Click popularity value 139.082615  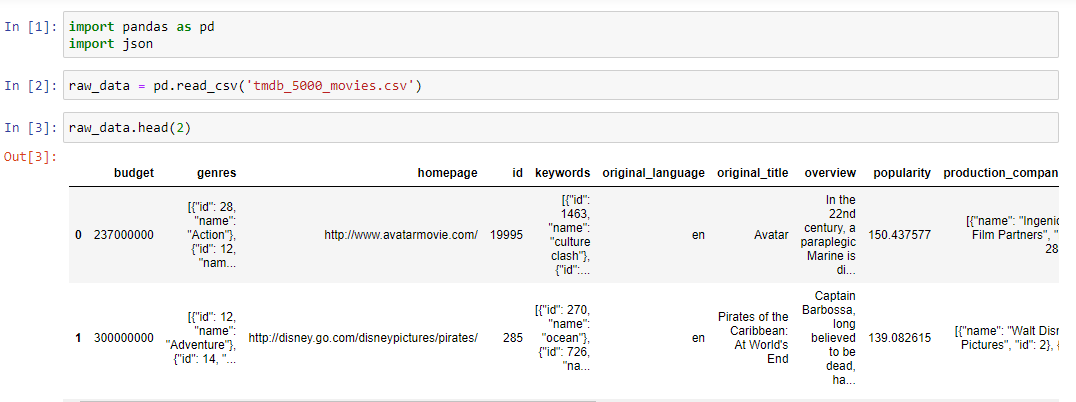(900, 338)
